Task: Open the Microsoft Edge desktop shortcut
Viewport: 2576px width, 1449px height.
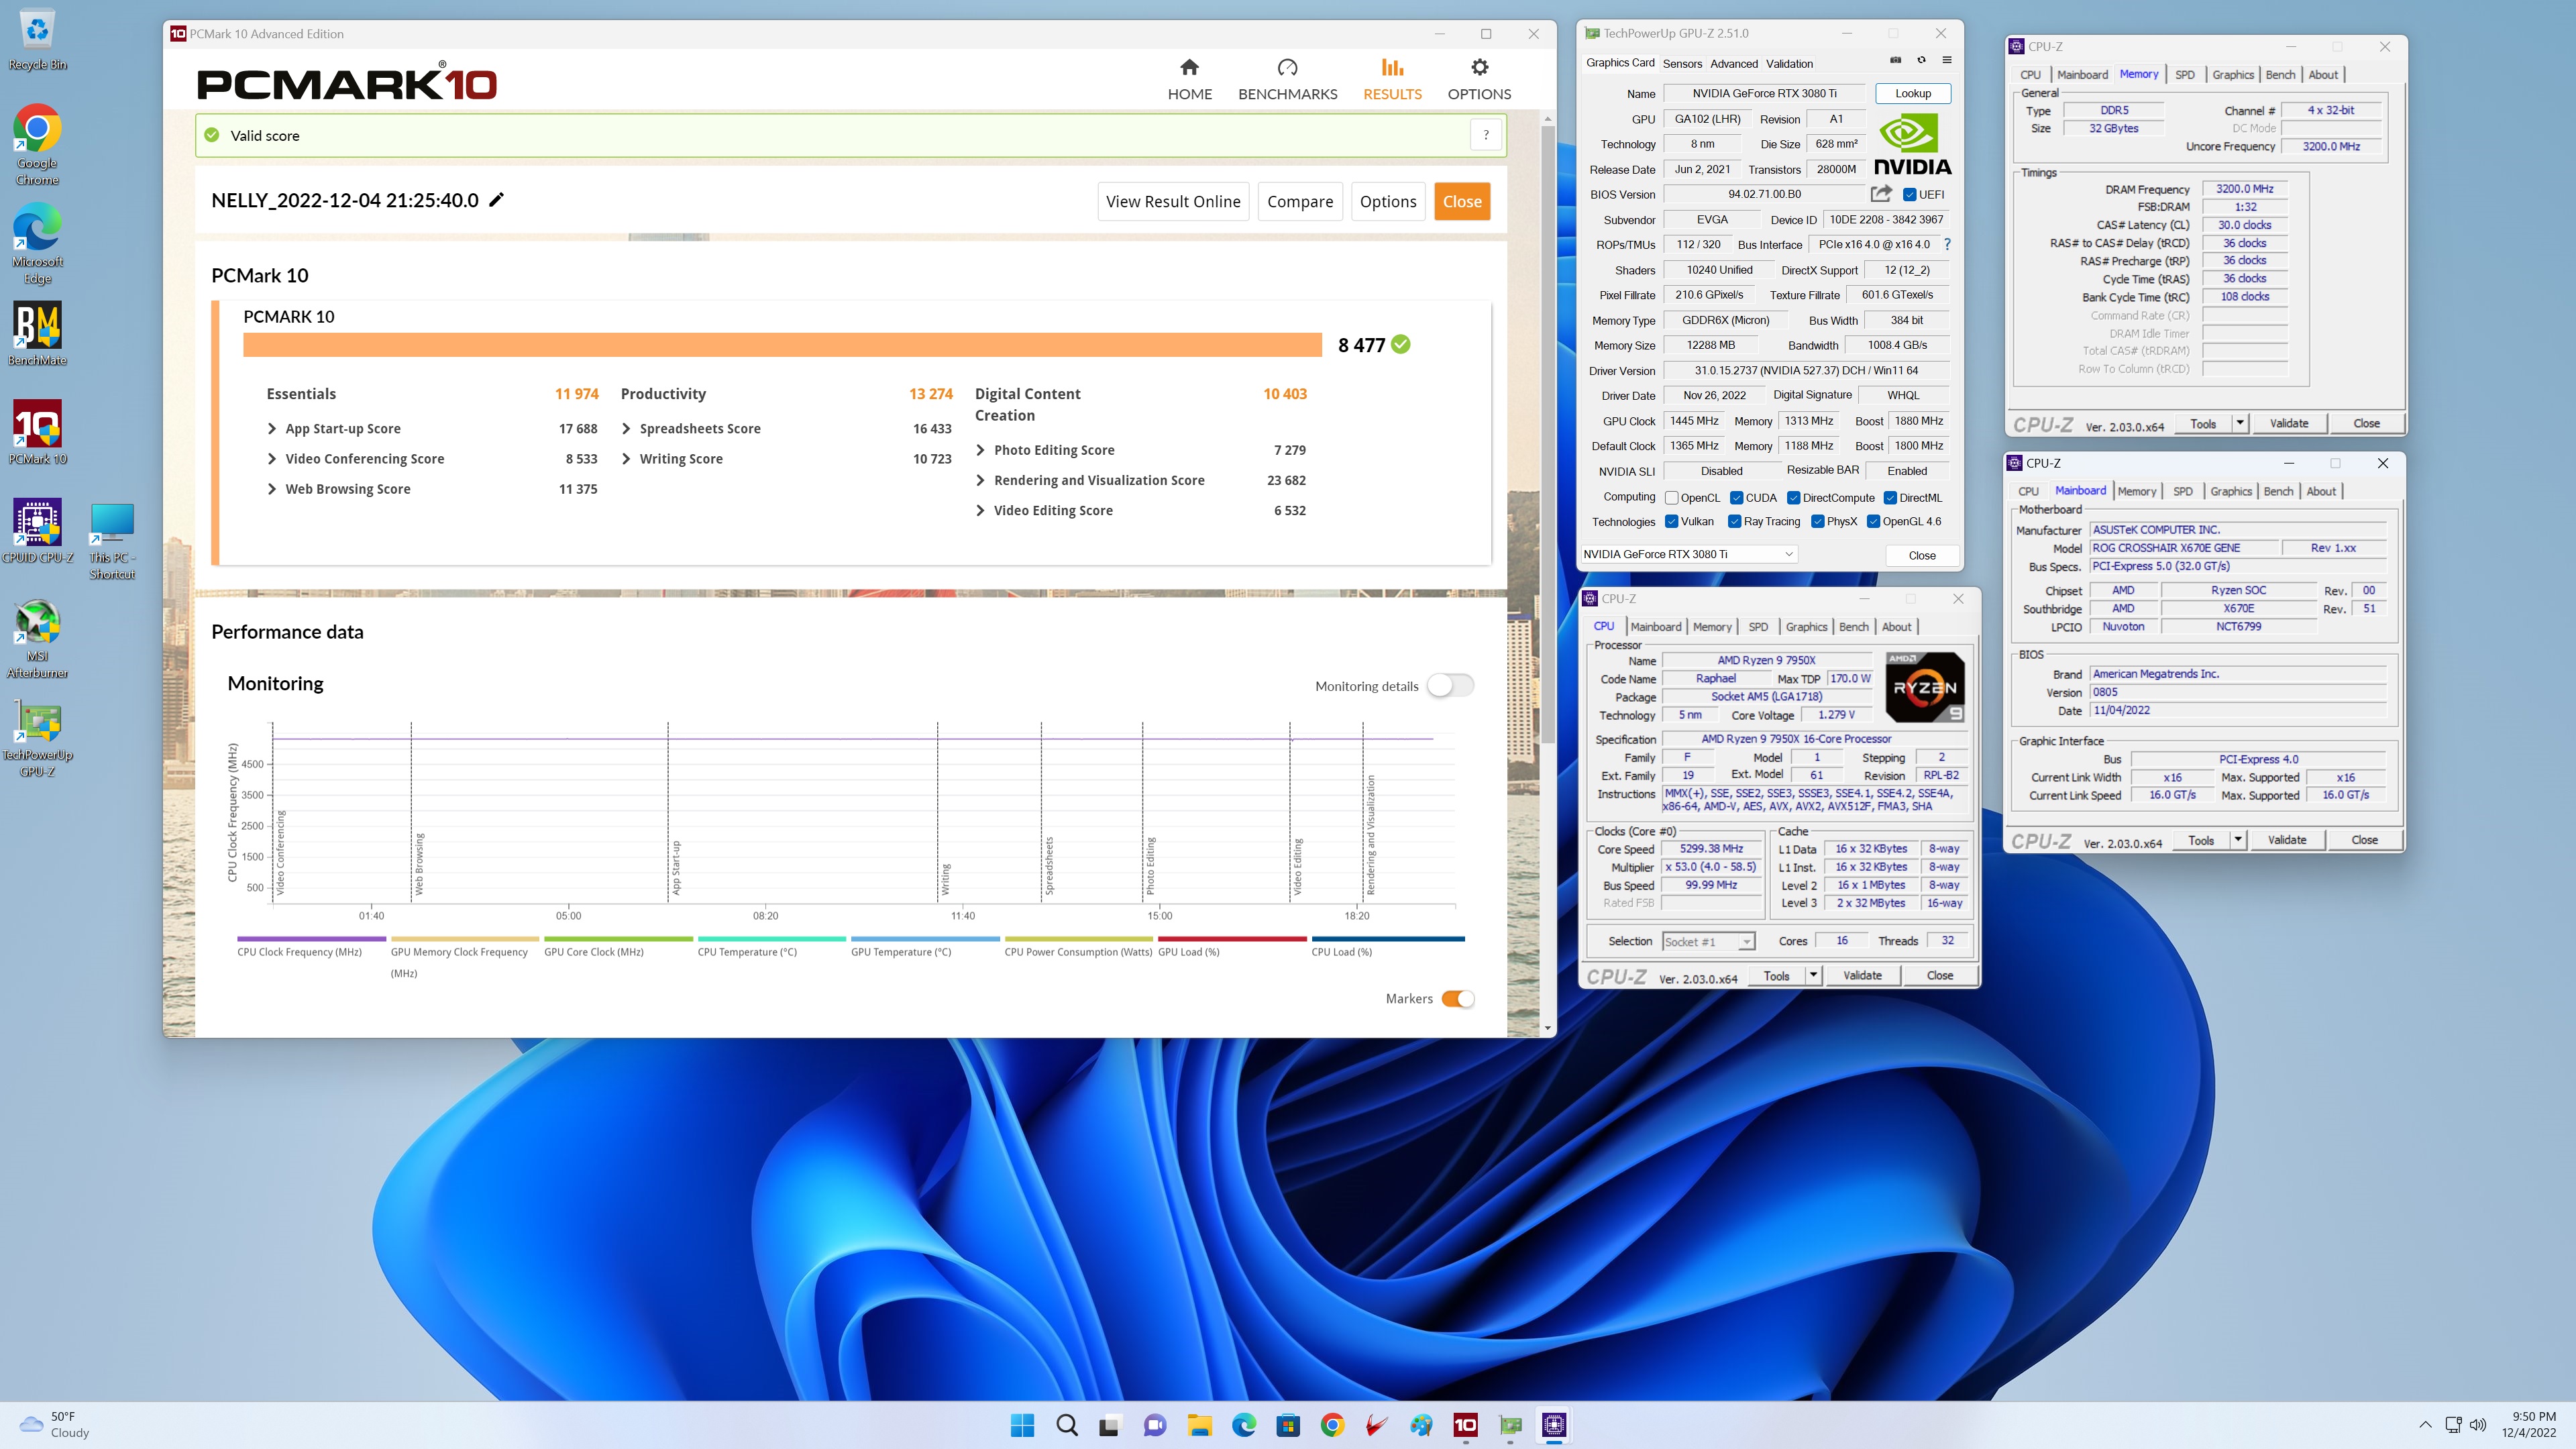Action: (x=37, y=244)
